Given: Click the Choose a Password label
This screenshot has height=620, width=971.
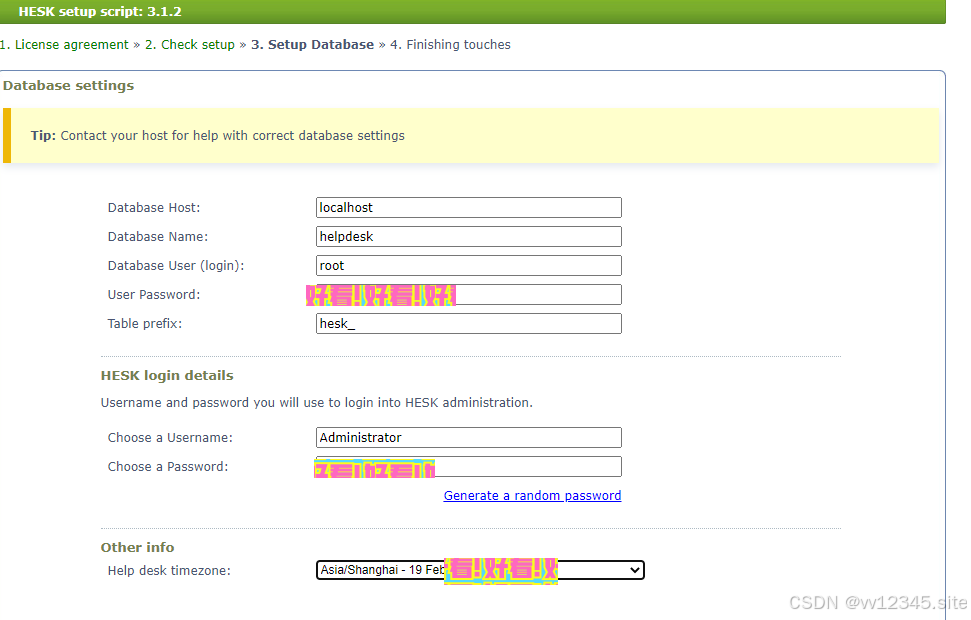Looking at the screenshot, I should [168, 466].
